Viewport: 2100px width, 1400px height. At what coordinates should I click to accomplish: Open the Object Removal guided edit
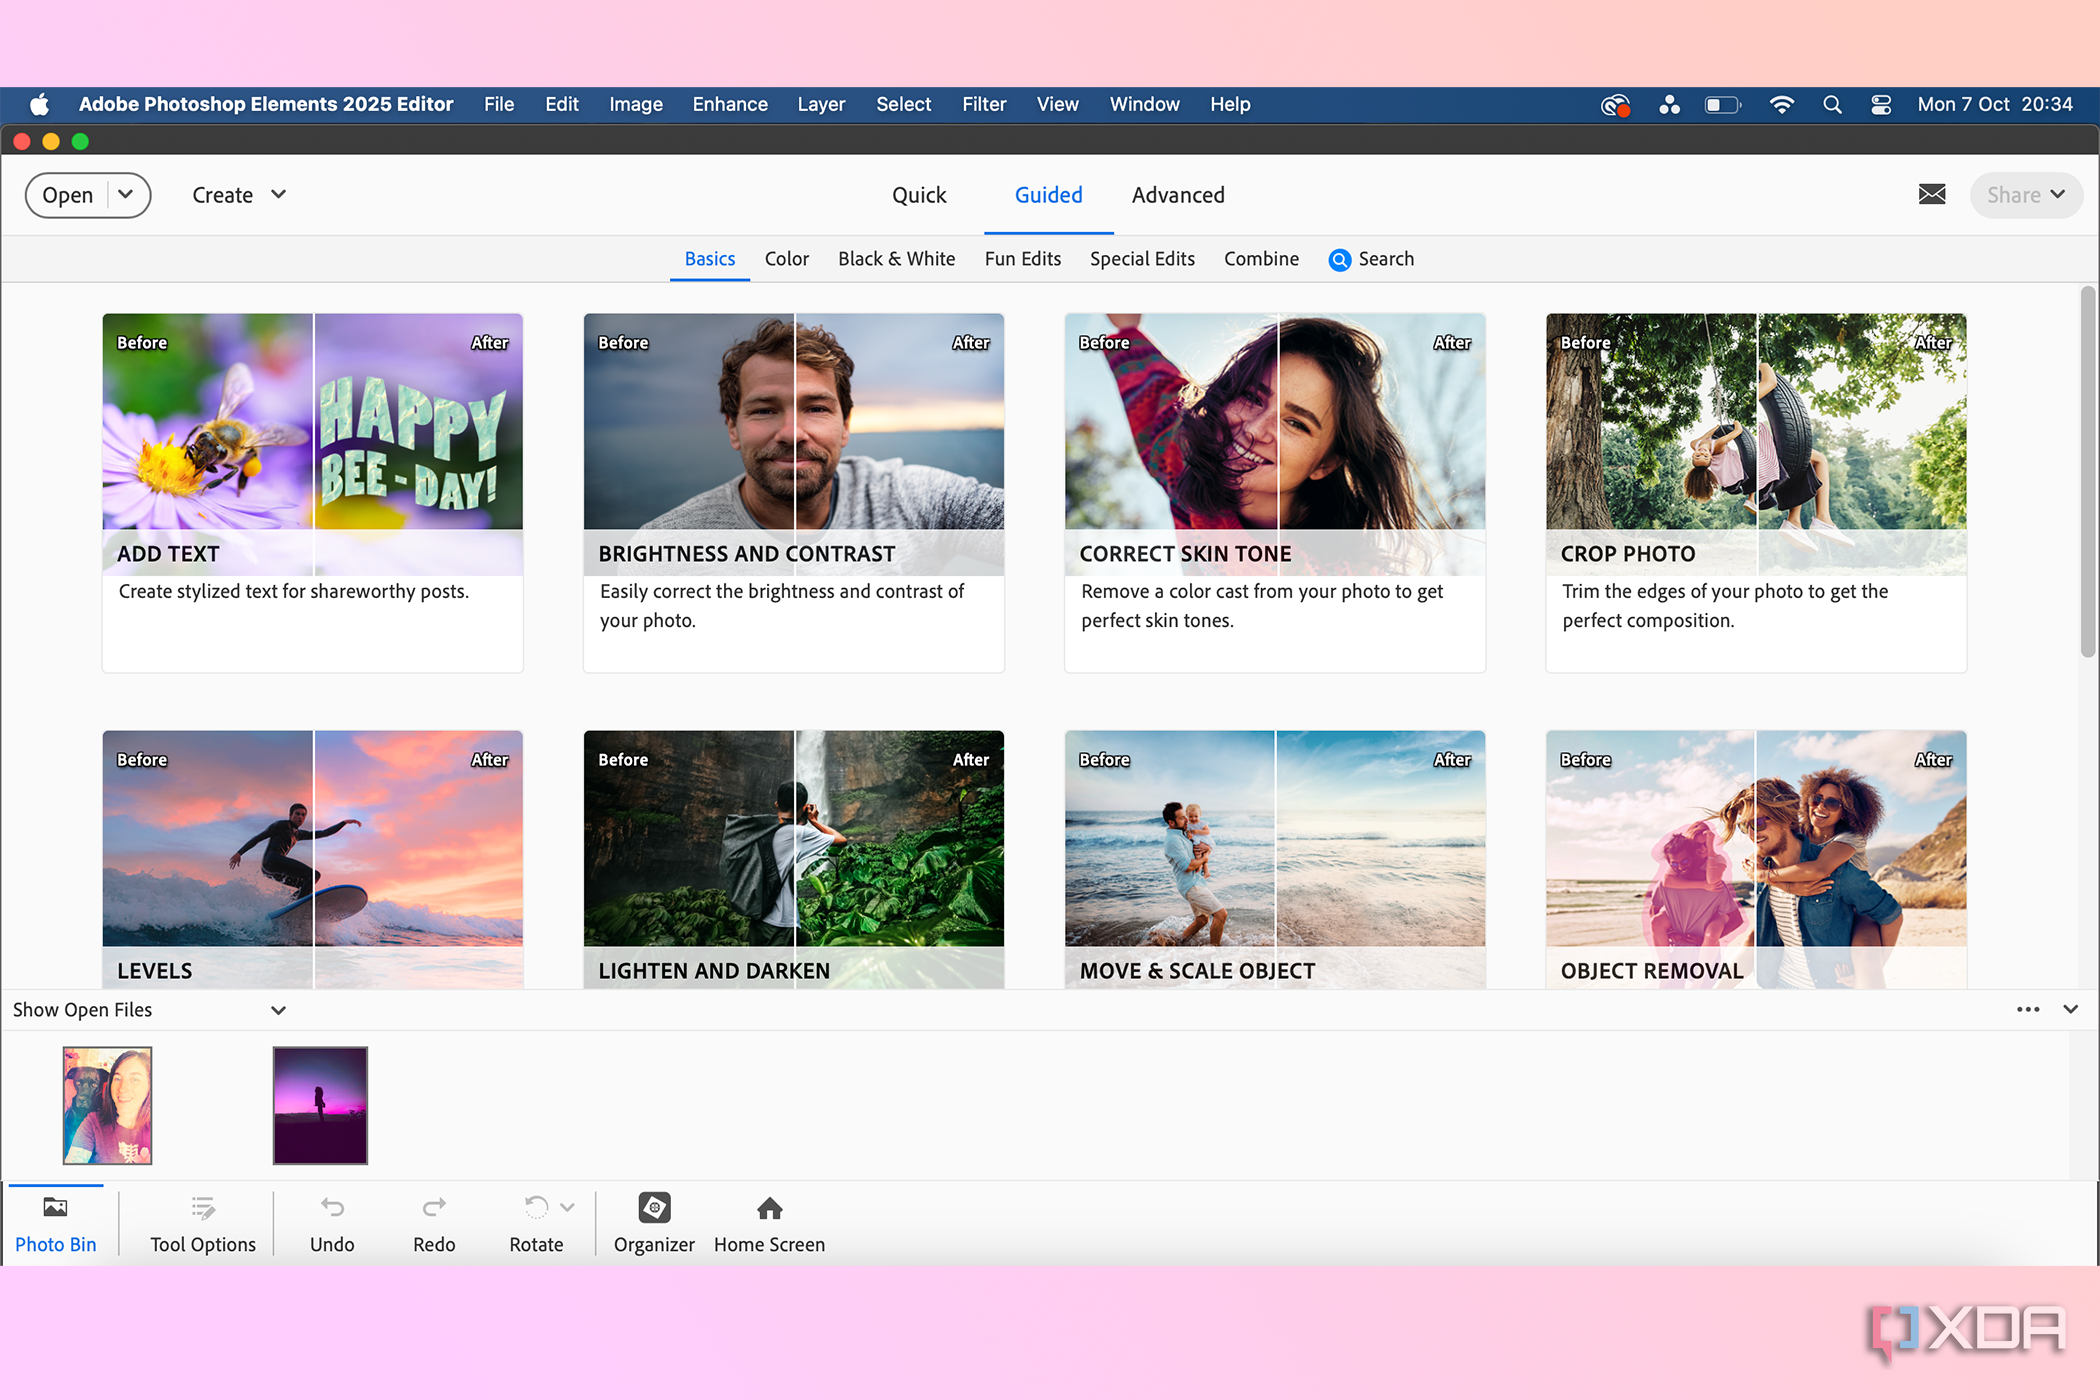click(1756, 860)
